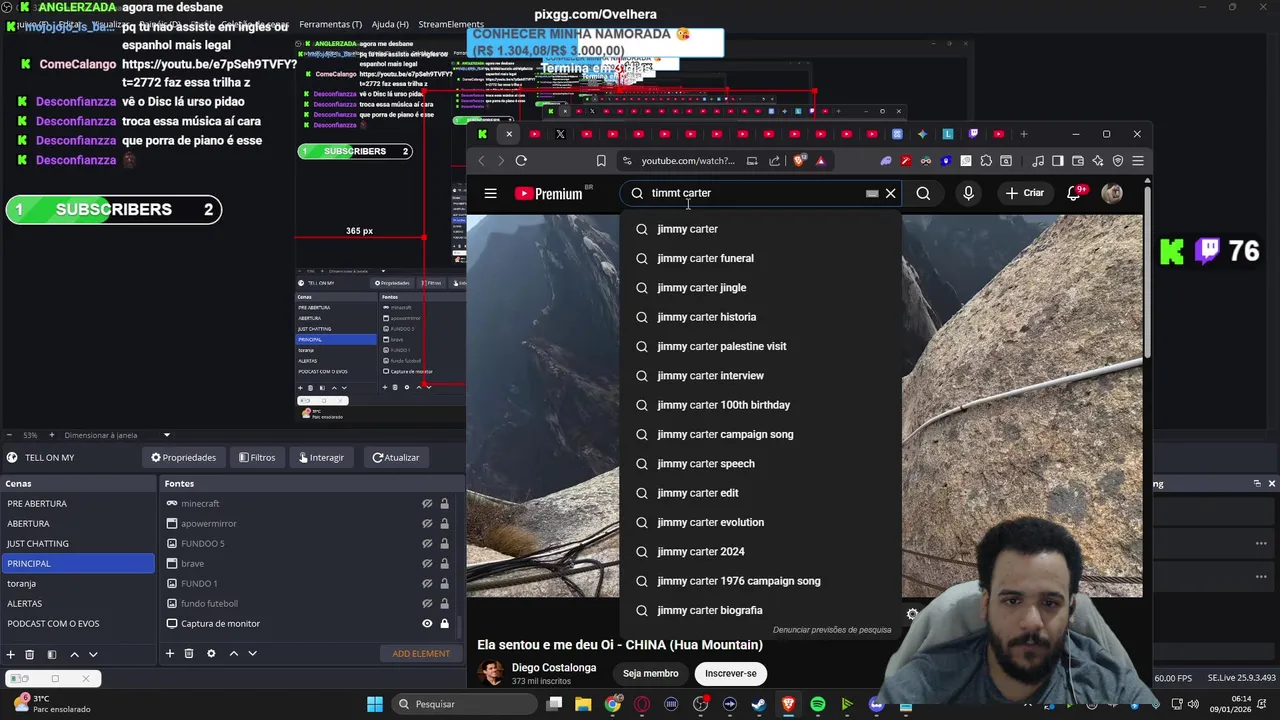The height and width of the screenshot is (720, 1280).
Task: Click the Atualizar button
Action: [396, 458]
